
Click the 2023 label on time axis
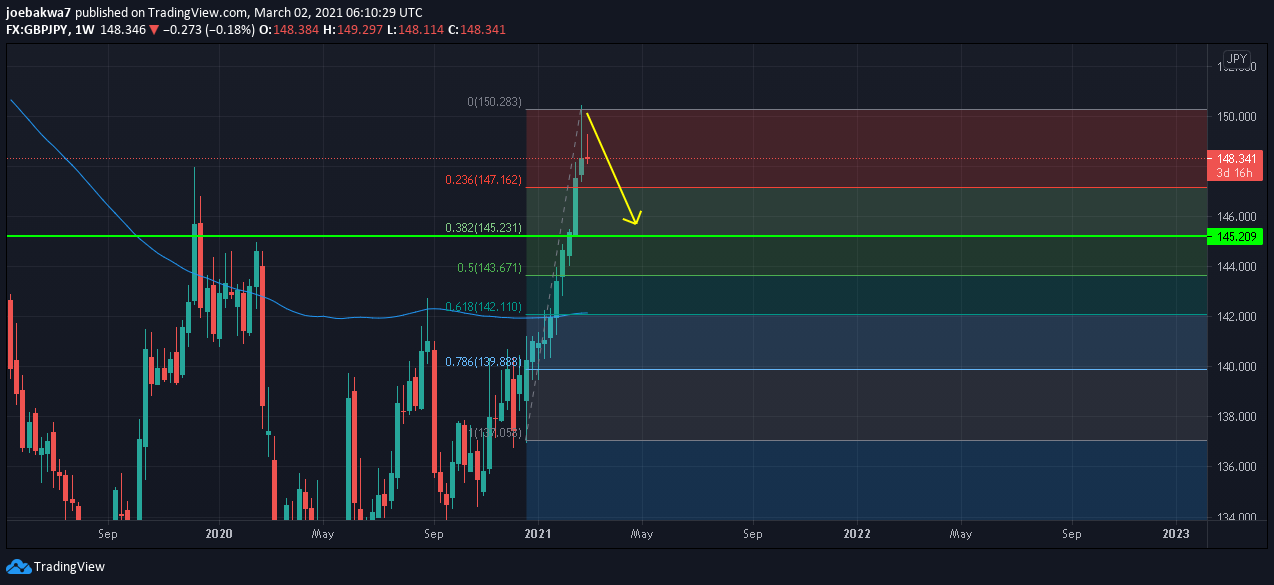click(1176, 534)
